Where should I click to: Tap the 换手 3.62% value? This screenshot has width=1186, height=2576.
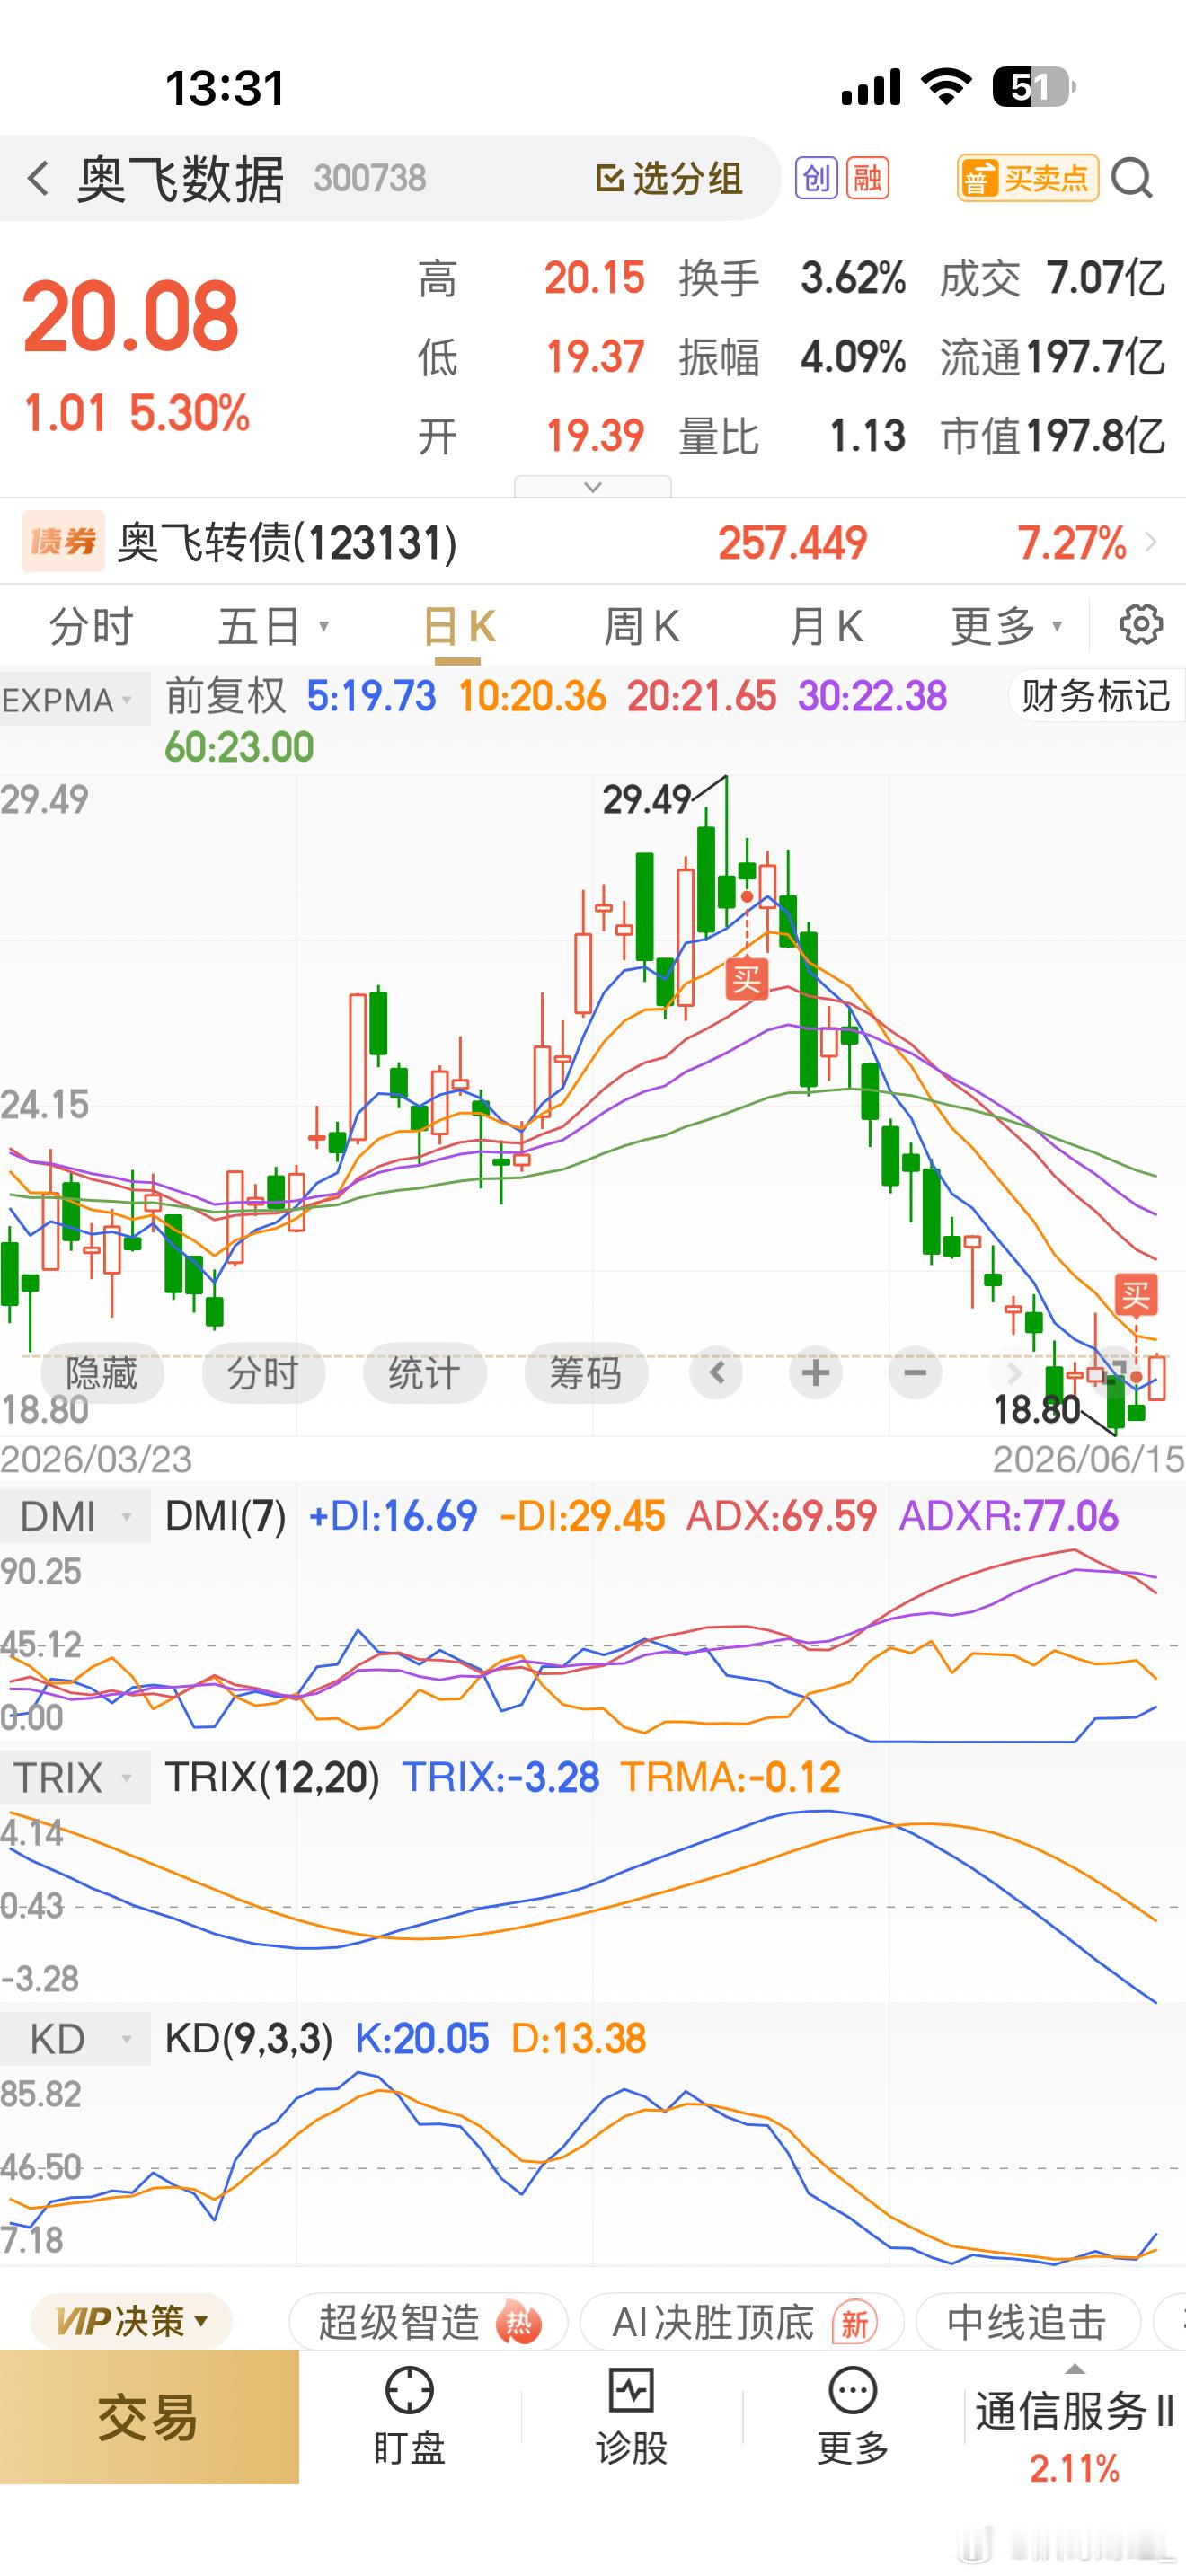[853, 278]
